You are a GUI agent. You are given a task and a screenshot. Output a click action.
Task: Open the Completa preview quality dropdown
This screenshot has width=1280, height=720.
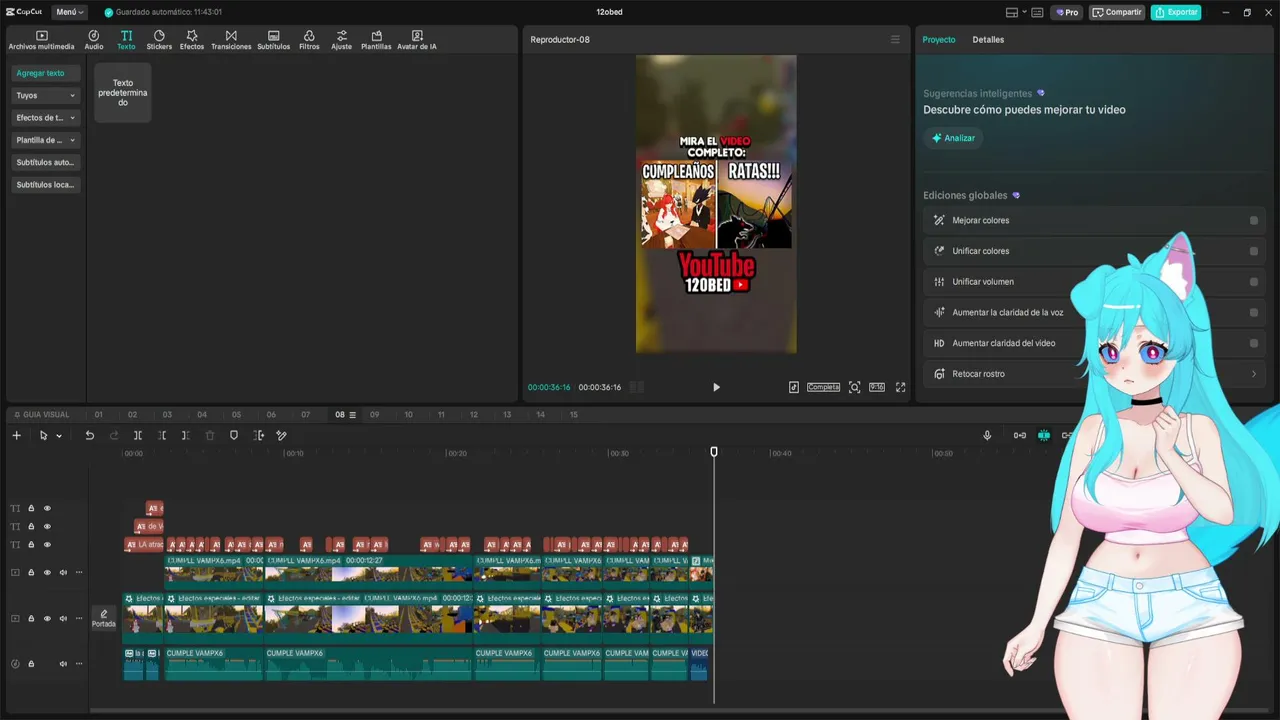[x=823, y=387]
